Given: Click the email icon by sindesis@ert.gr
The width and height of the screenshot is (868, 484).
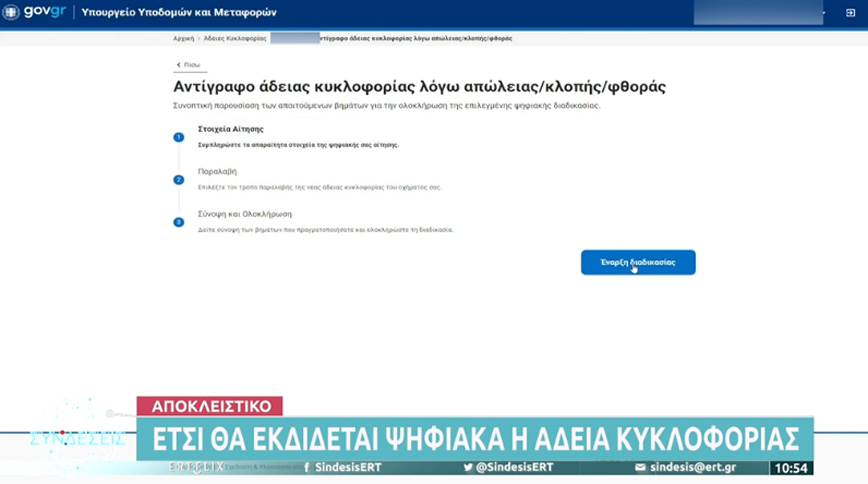Looking at the screenshot, I should click(x=639, y=468).
